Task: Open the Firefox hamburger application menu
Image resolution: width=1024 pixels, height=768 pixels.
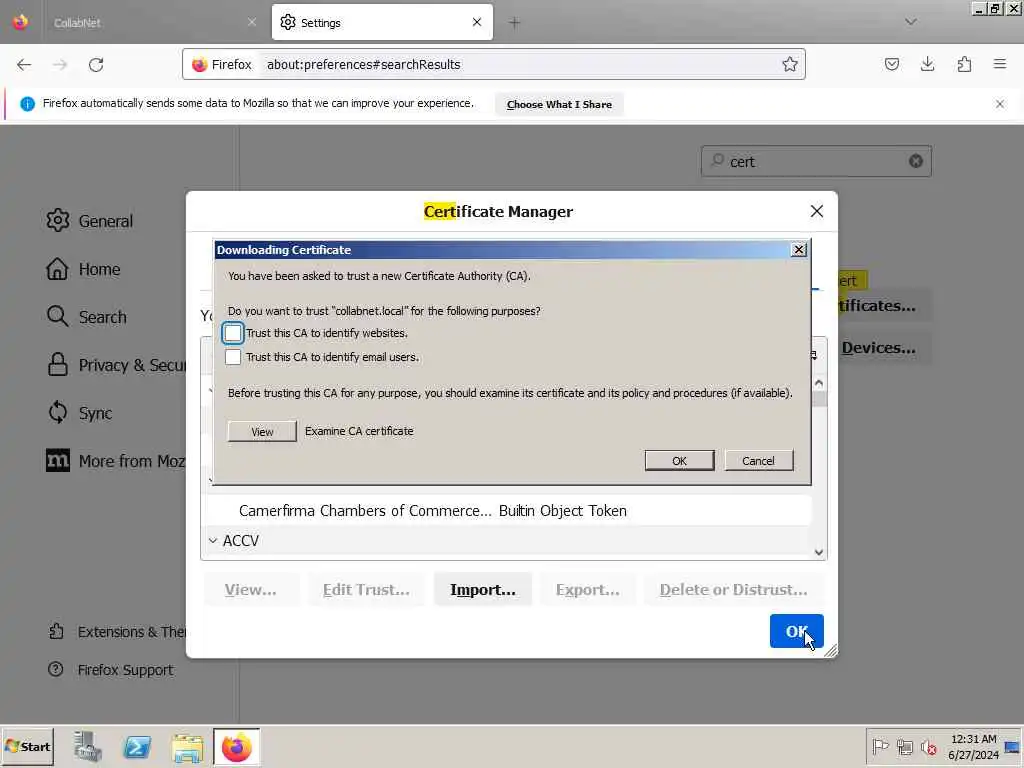Action: click(1000, 64)
